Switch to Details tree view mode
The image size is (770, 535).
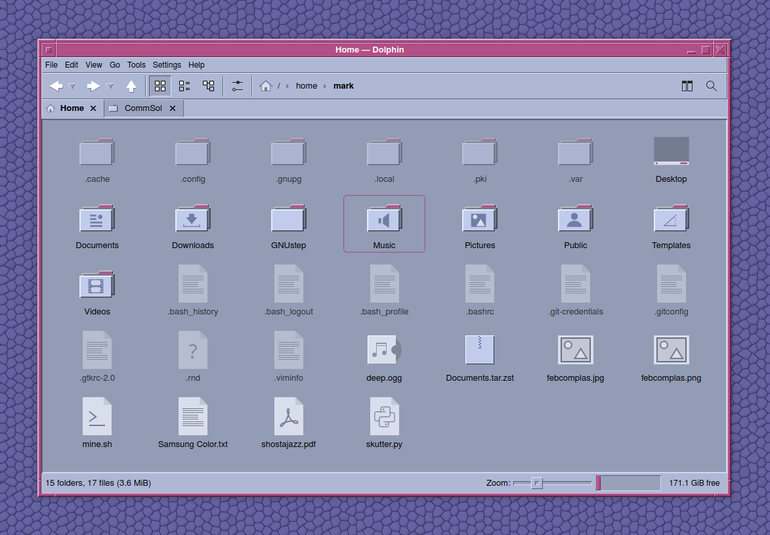[x=208, y=86]
